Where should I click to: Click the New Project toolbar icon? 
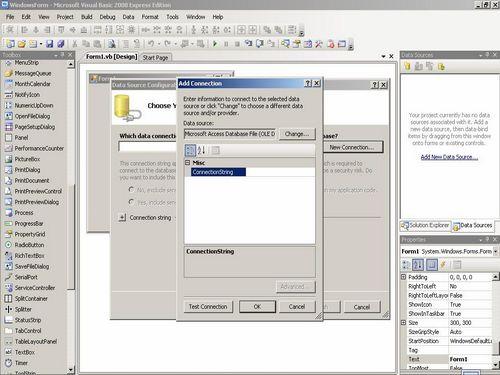[x=10, y=44]
